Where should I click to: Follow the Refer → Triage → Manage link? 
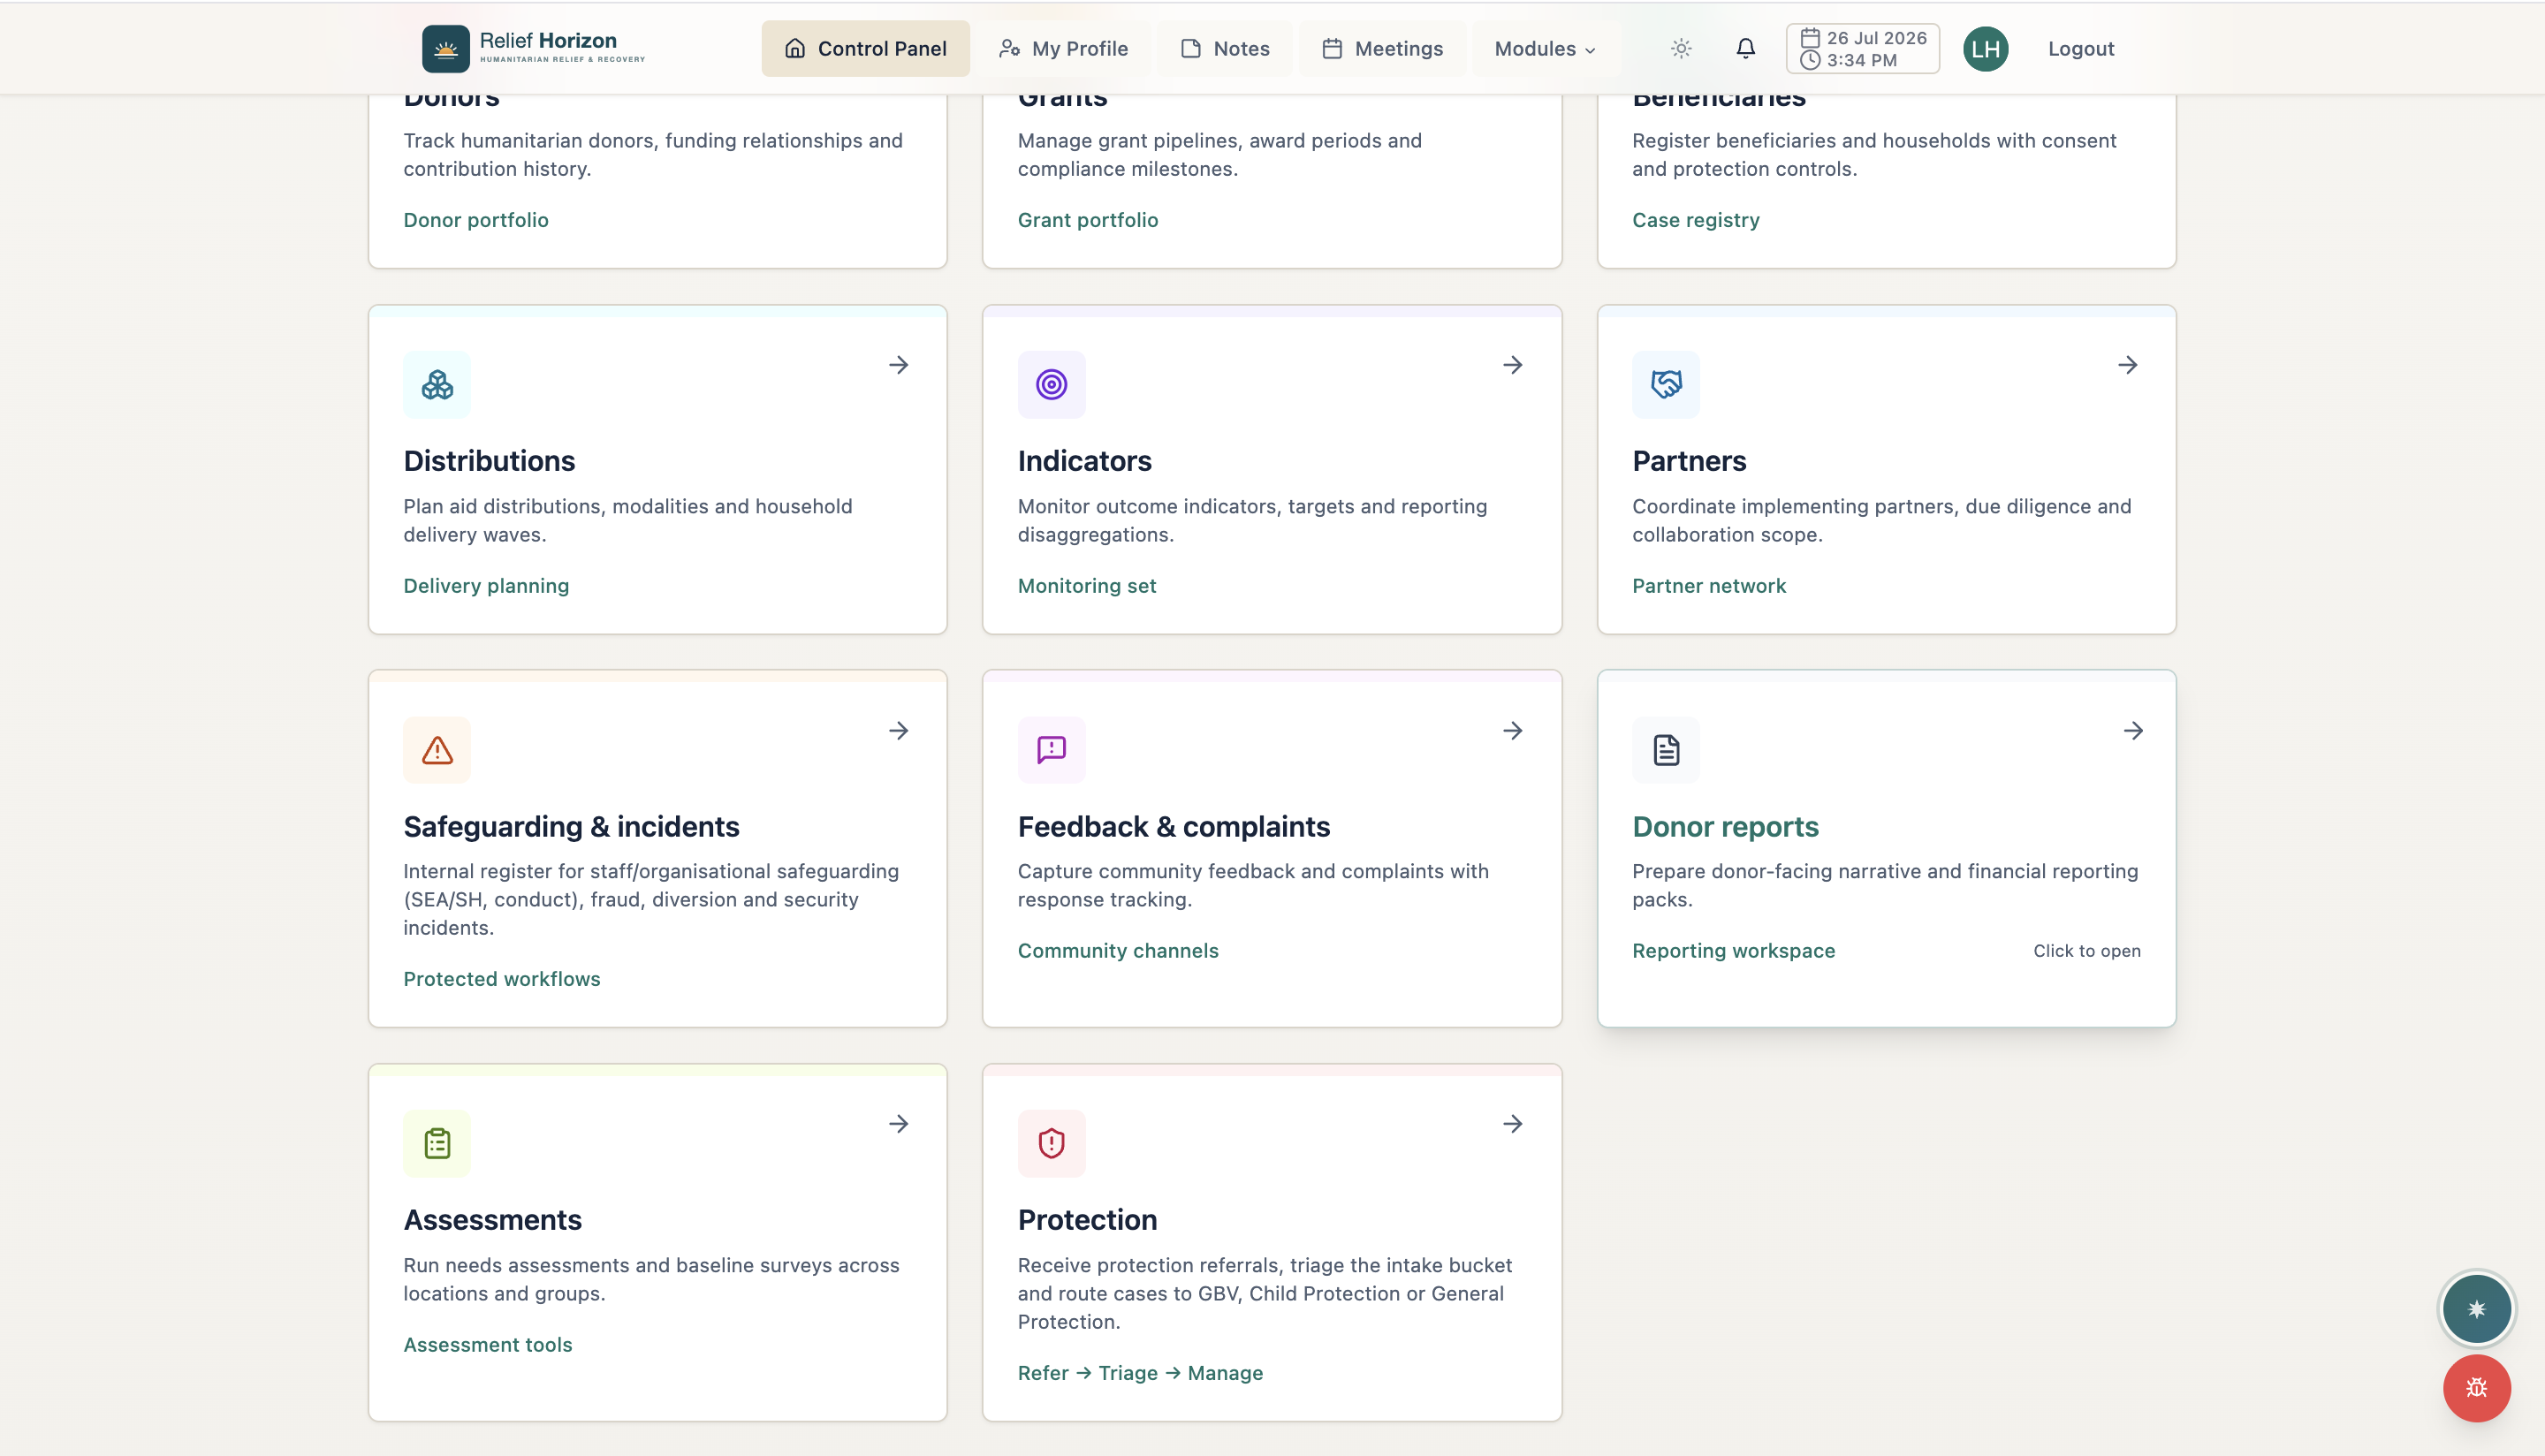point(1139,1373)
